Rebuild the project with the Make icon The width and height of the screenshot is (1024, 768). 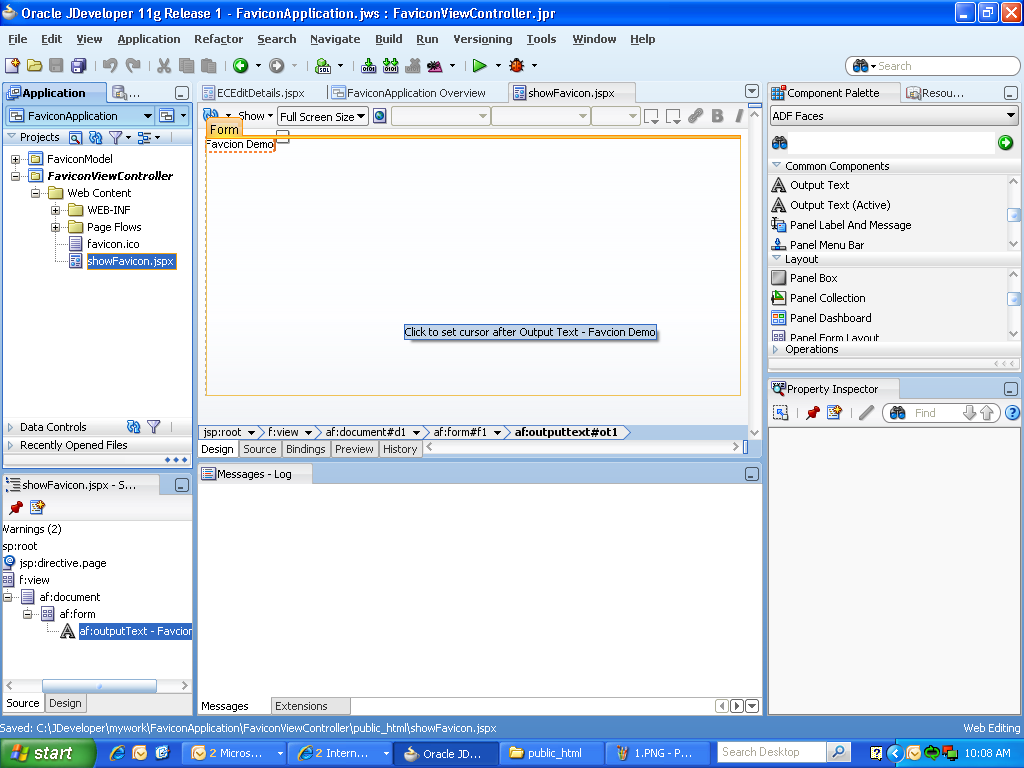click(368, 66)
